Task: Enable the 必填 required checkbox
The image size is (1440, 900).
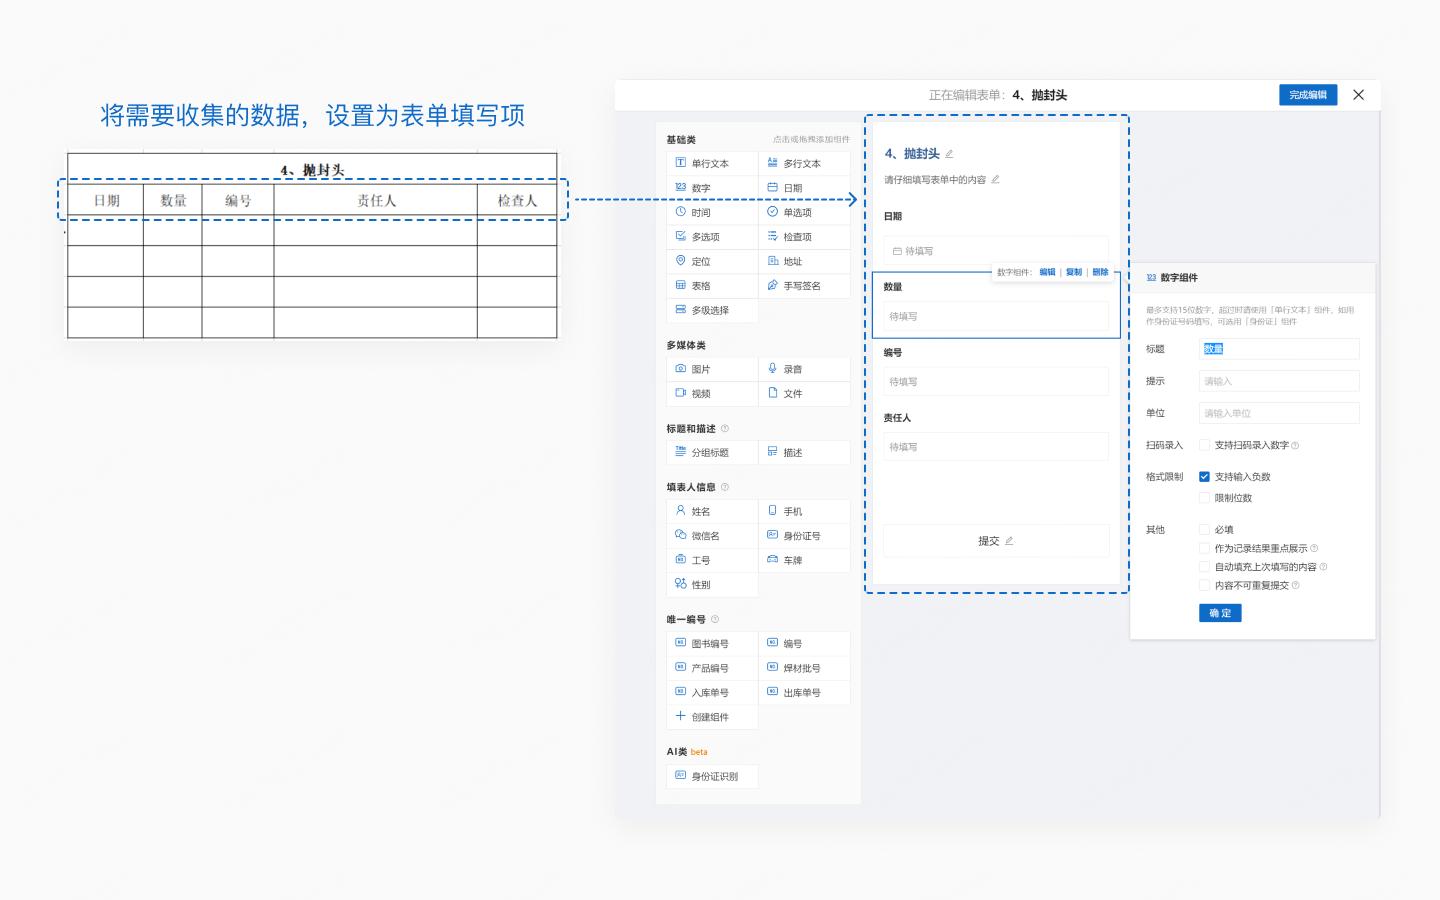Action: pos(1204,529)
